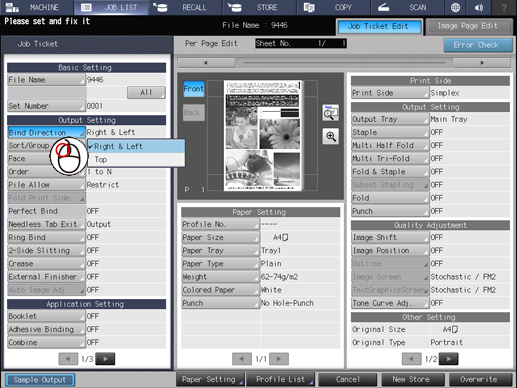Open Adhesive Binding setting
Screen dimensions: 517x388
click(x=46, y=329)
